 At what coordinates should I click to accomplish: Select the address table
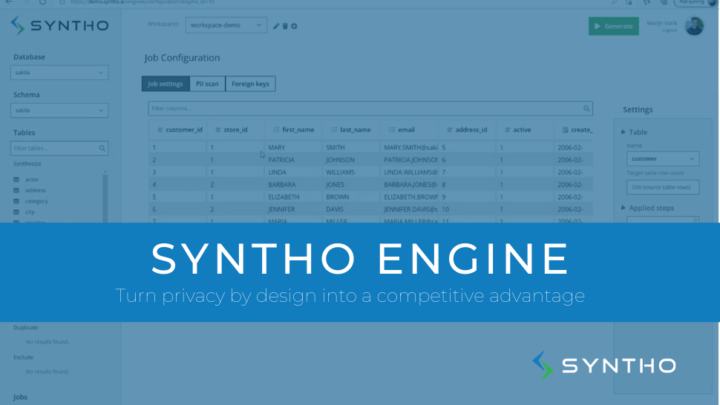[x=35, y=190]
